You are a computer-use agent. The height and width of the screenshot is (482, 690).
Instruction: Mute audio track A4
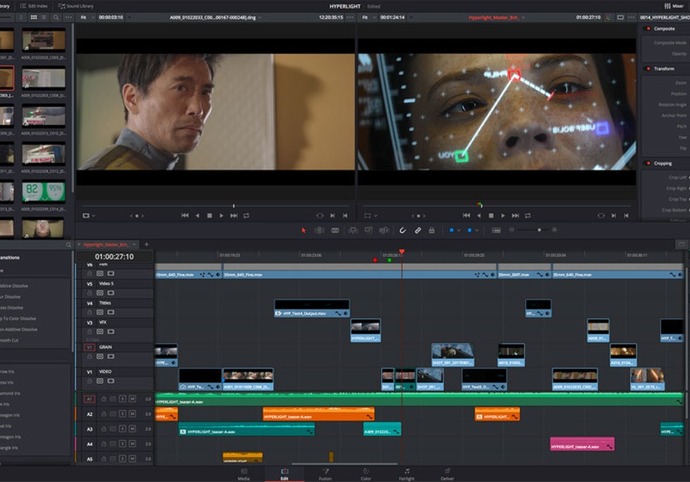coord(132,444)
